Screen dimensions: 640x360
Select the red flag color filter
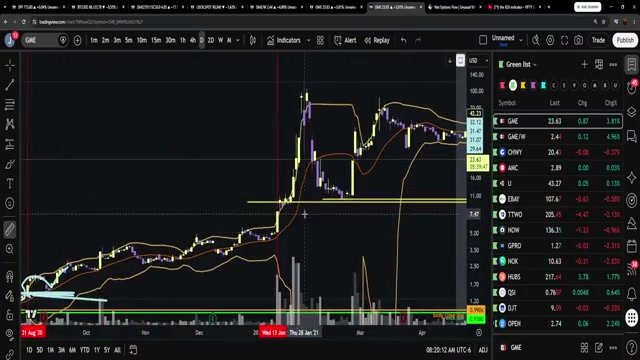tap(502, 85)
